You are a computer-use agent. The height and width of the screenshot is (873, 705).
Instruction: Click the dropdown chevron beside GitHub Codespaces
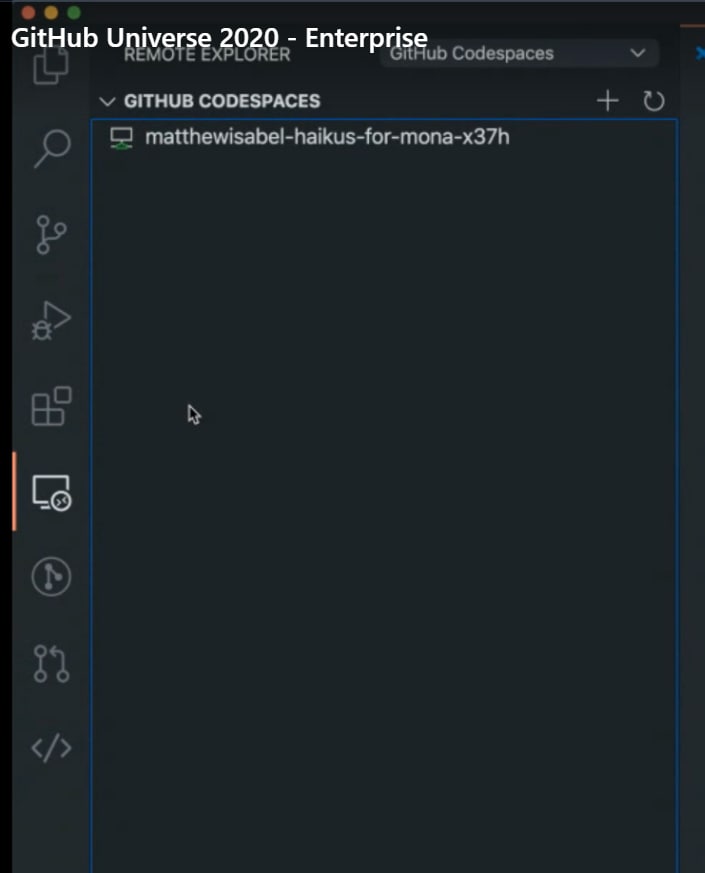638,53
